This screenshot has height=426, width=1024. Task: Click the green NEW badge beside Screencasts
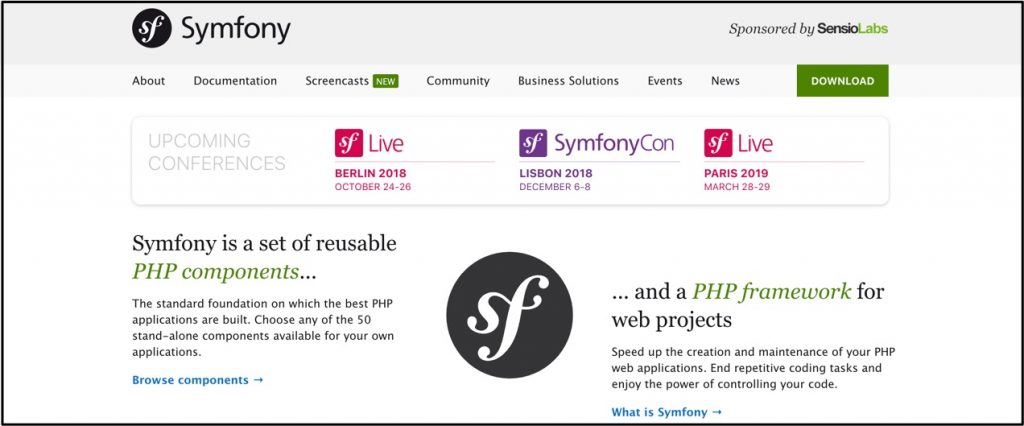(x=385, y=81)
